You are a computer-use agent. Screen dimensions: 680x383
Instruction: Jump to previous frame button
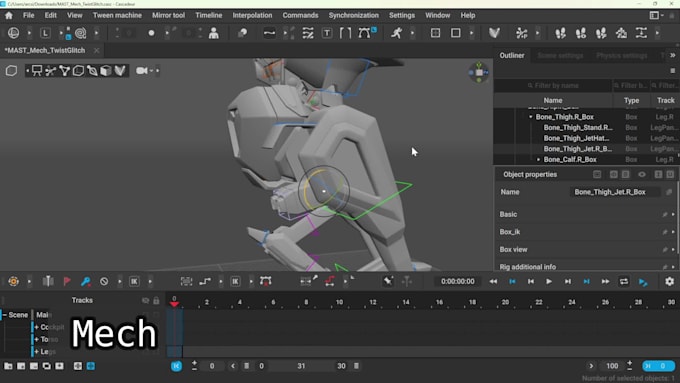pyautogui.click(x=531, y=282)
